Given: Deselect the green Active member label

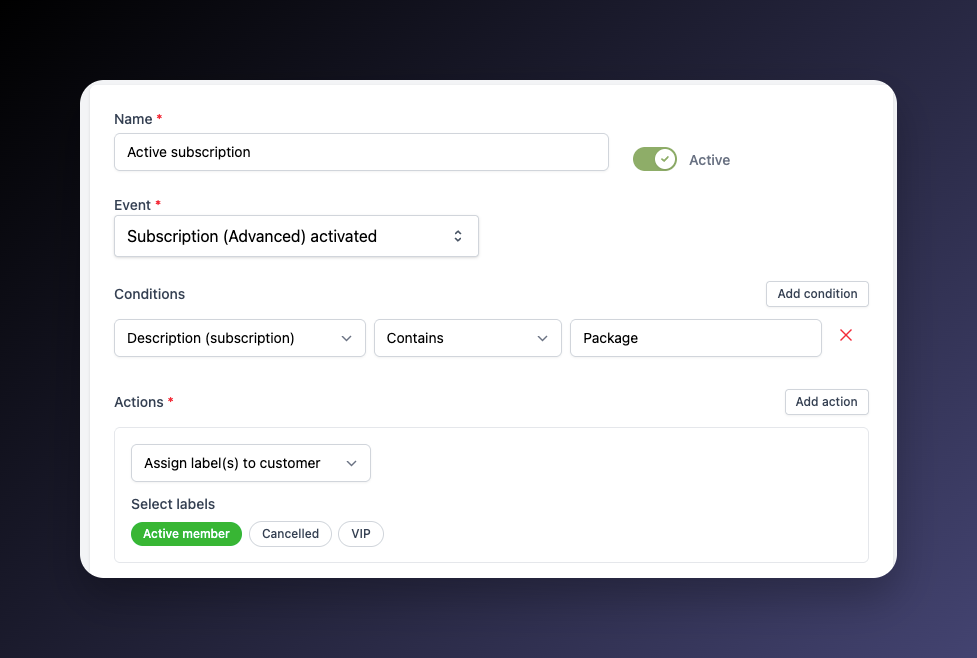Looking at the screenshot, I should [186, 534].
